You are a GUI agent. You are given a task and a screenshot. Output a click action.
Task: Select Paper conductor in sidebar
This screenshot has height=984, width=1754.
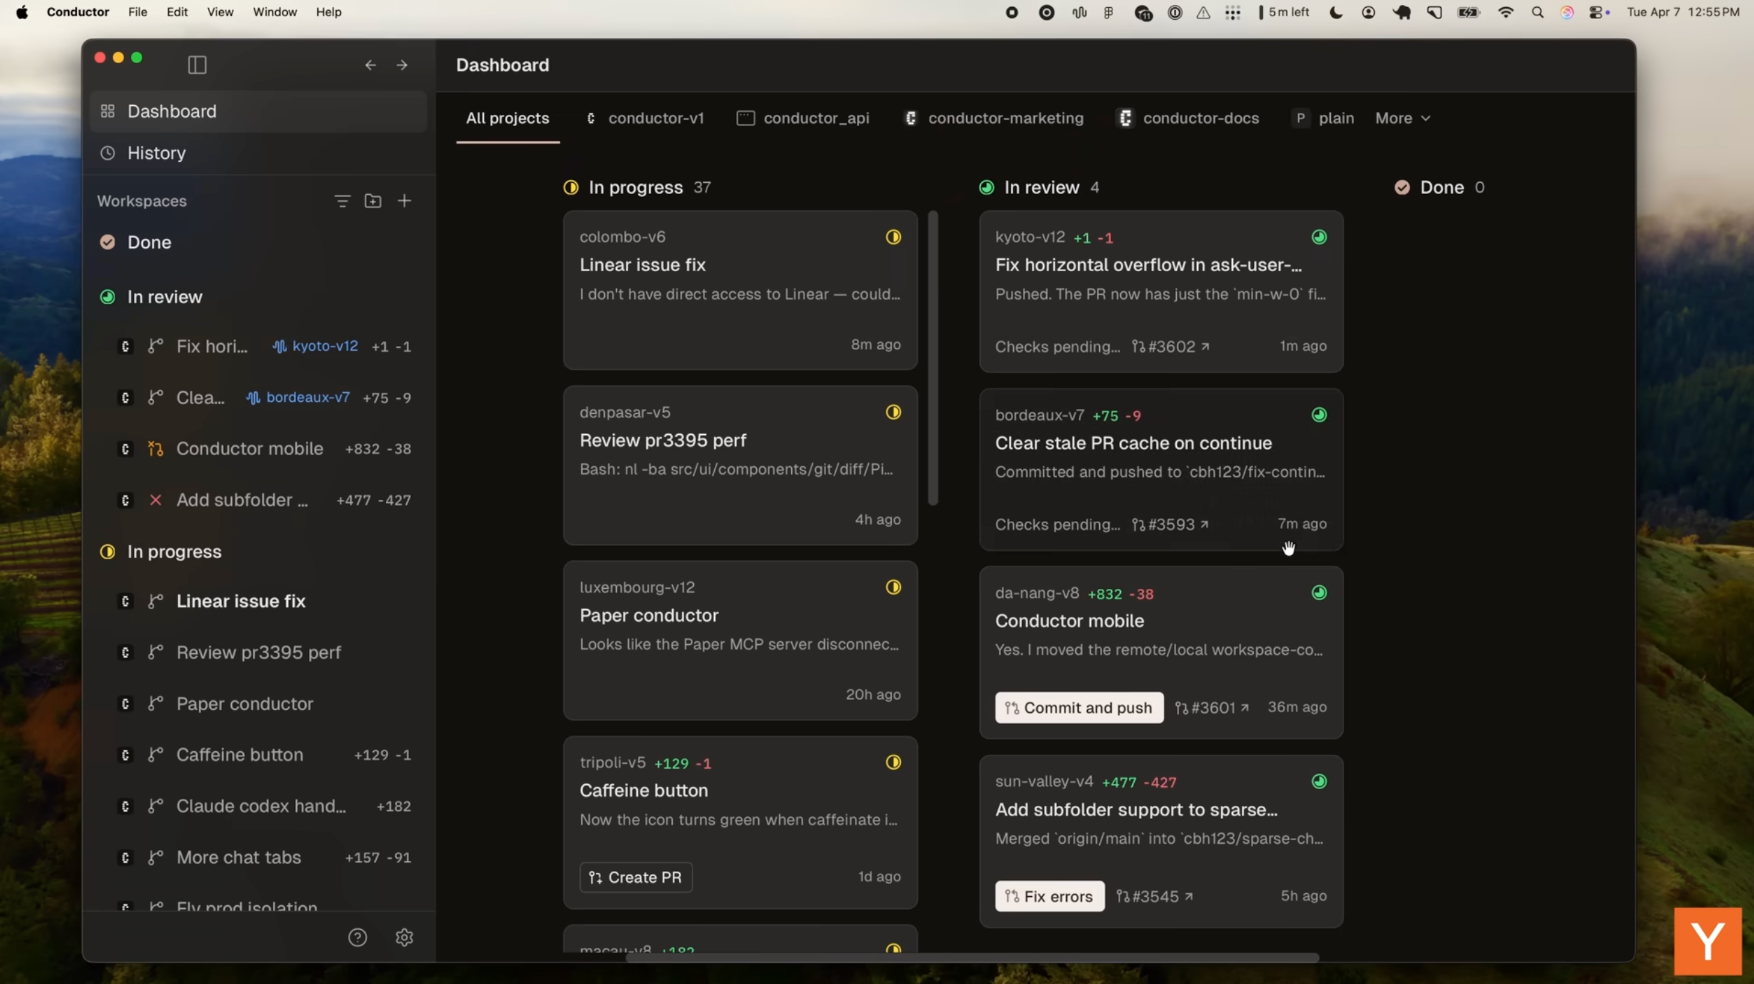click(258, 704)
